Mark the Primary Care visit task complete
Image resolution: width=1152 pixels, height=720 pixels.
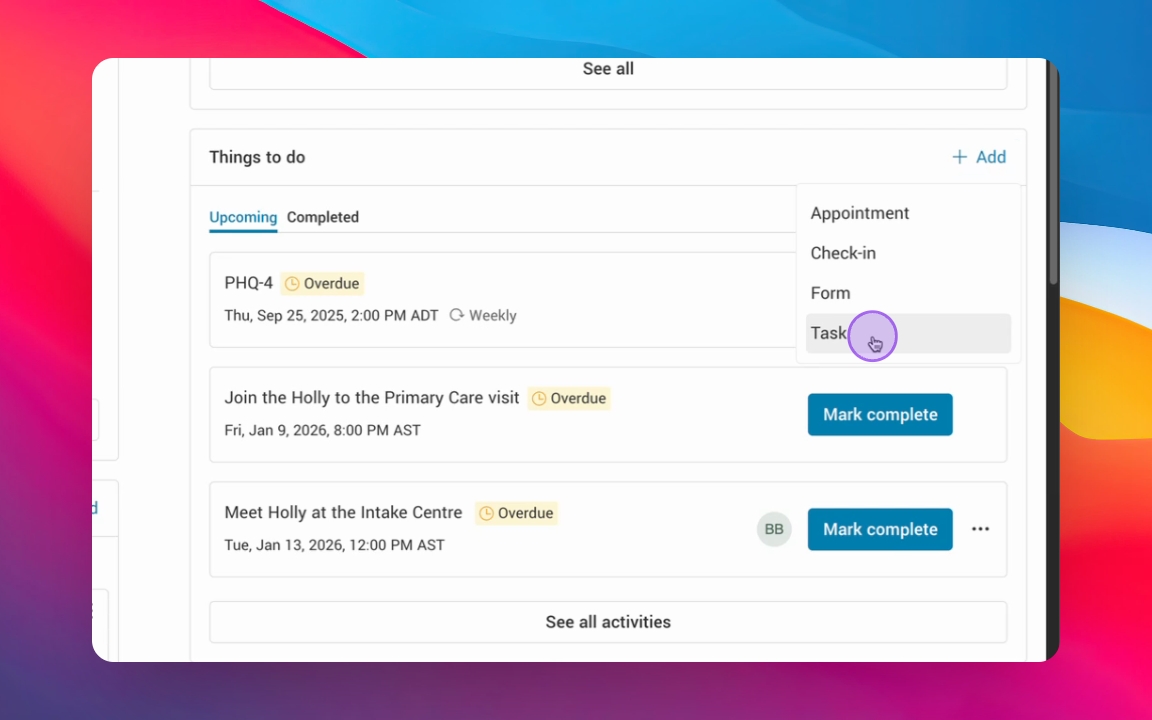pyautogui.click(x=880, y=414)
